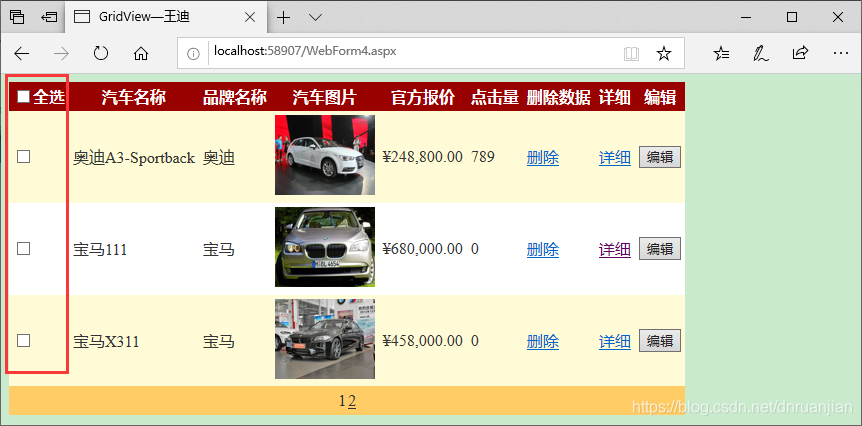Click 编辑 button for 奥迪A3-Sportback
Image resolution: width=862 pixels, height=426 pixels.
click(x=660, y=157)
